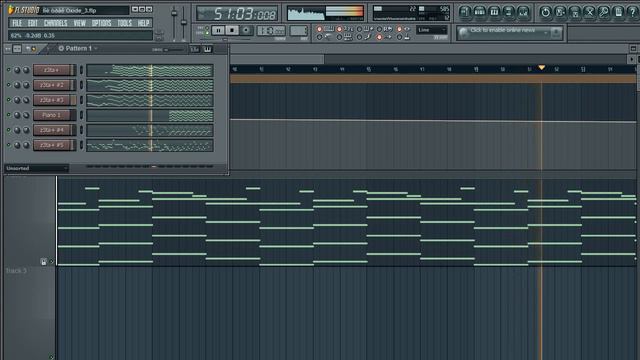
Task: Mute the z3ta+ channel with green LED
Action: click(x=9, y=70)
